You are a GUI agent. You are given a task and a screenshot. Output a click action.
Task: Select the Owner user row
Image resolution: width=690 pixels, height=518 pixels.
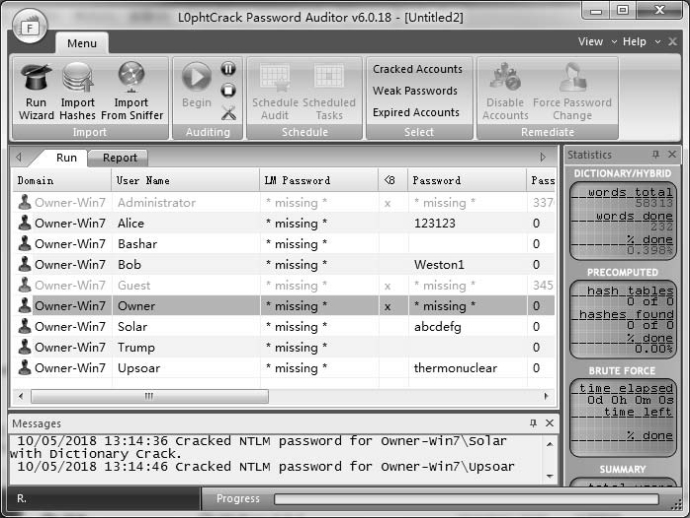click(x=284, y=306)
